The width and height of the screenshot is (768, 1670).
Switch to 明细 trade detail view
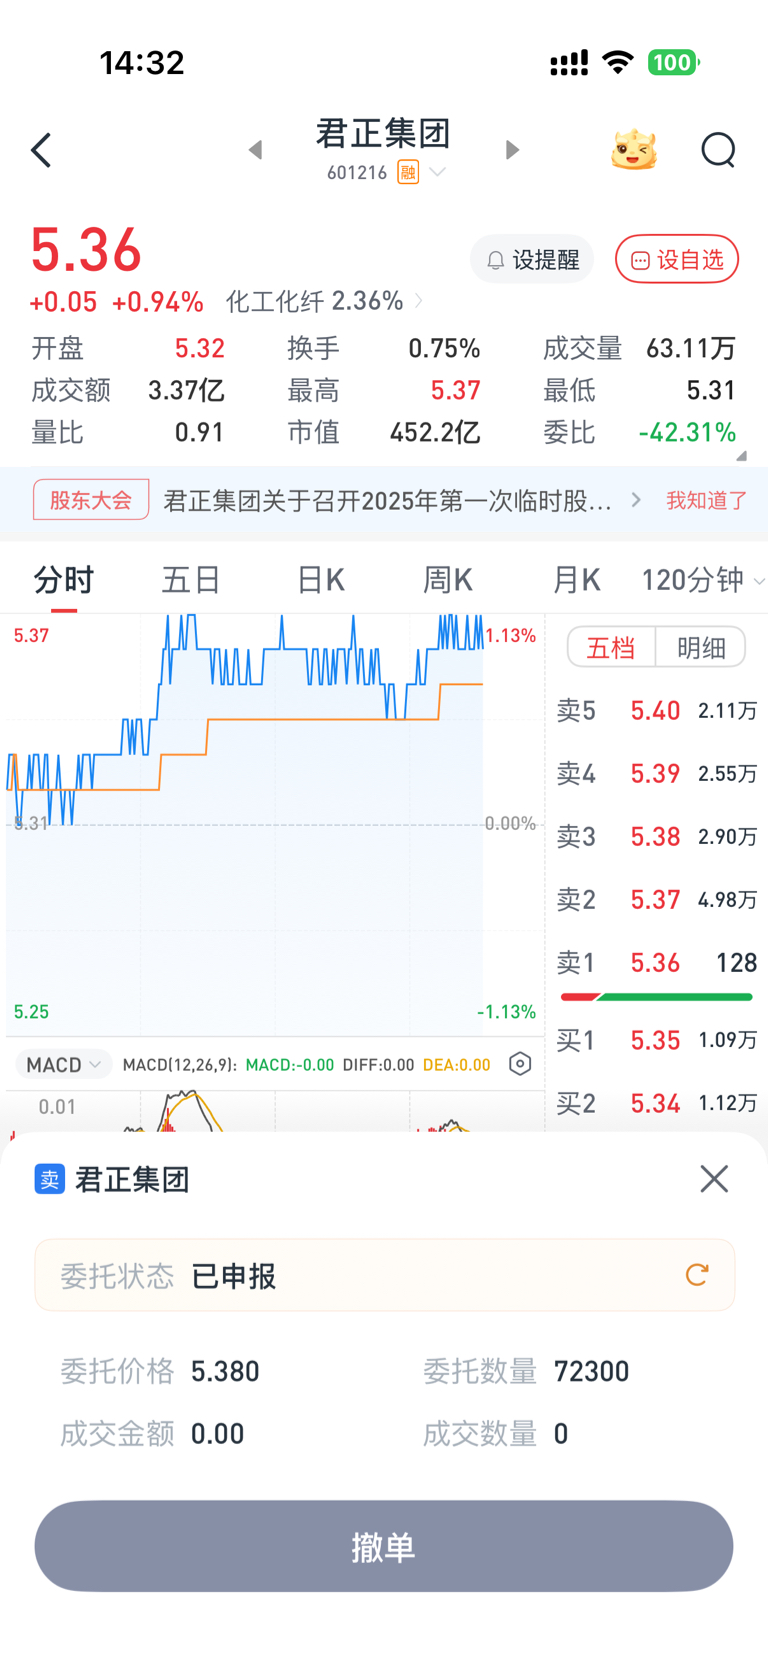pos(701,647)
